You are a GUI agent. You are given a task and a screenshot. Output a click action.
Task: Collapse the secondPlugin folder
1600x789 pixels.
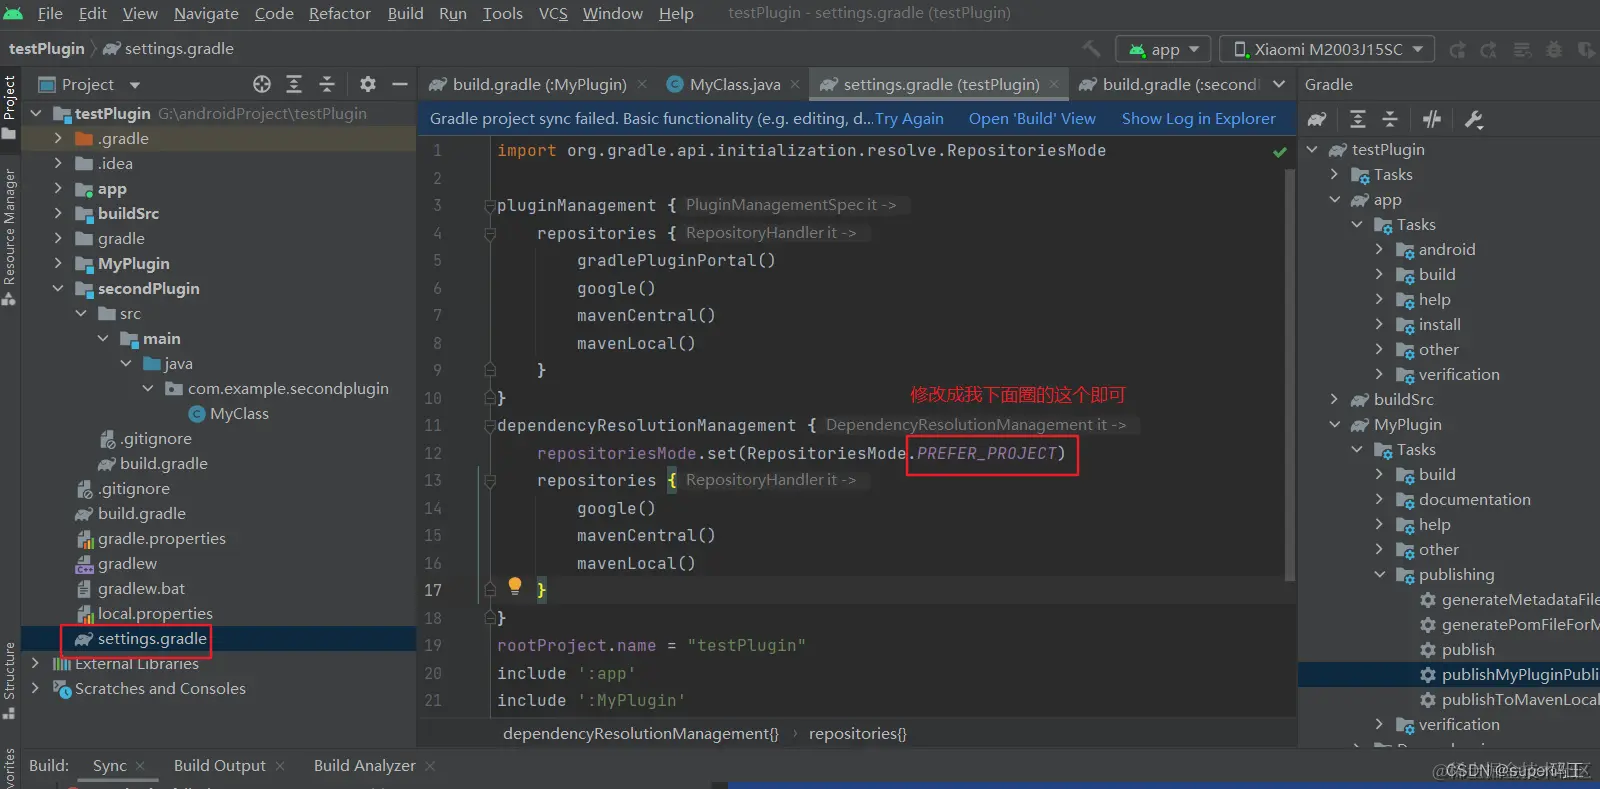click(x=58, y=288)
